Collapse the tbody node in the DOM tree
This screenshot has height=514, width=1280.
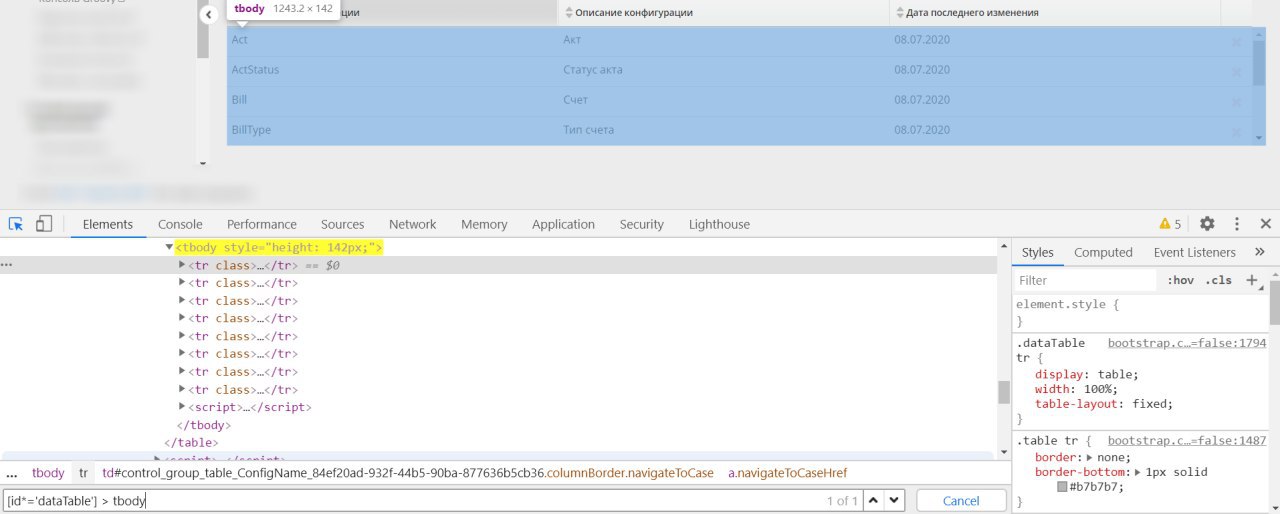click(x=169, y=247)
